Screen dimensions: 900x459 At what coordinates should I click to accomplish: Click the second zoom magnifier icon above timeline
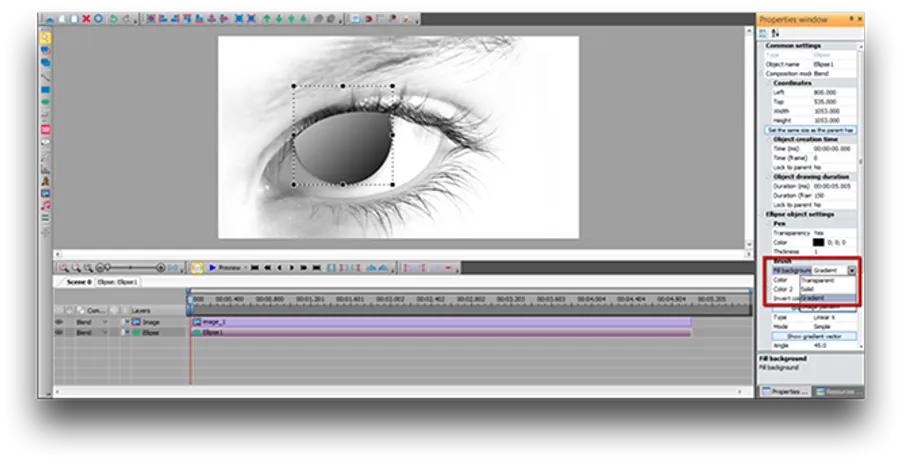tap(76, 268)
